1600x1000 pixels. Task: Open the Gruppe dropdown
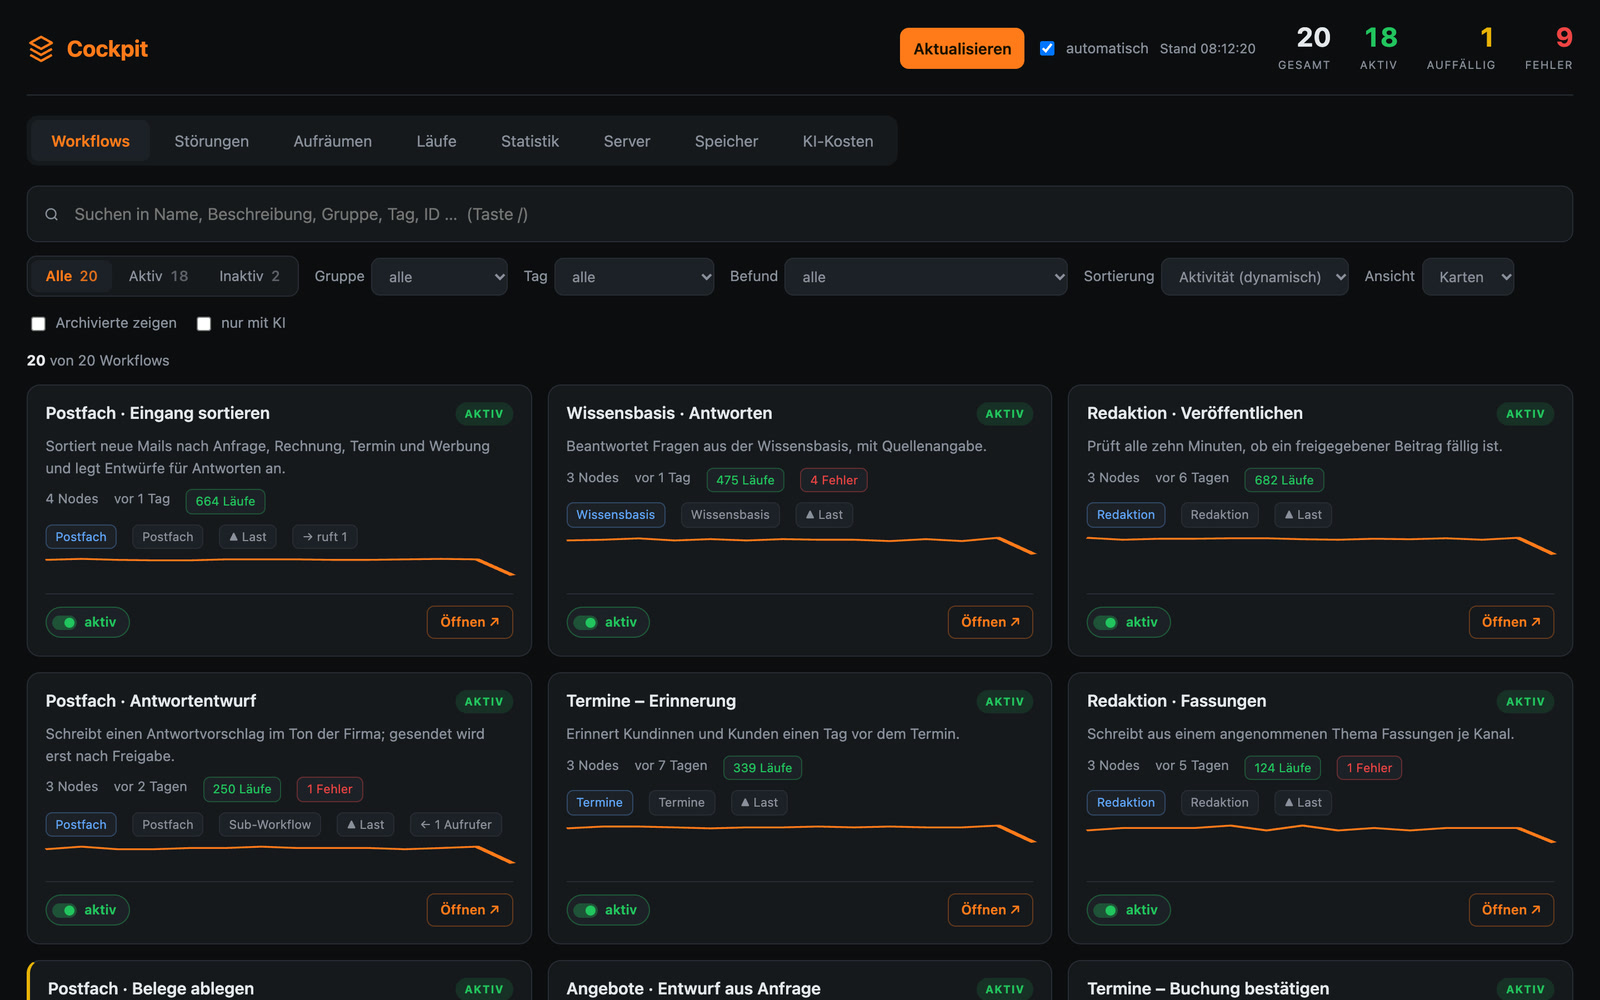pyautogui.click(x=440, y=277)
